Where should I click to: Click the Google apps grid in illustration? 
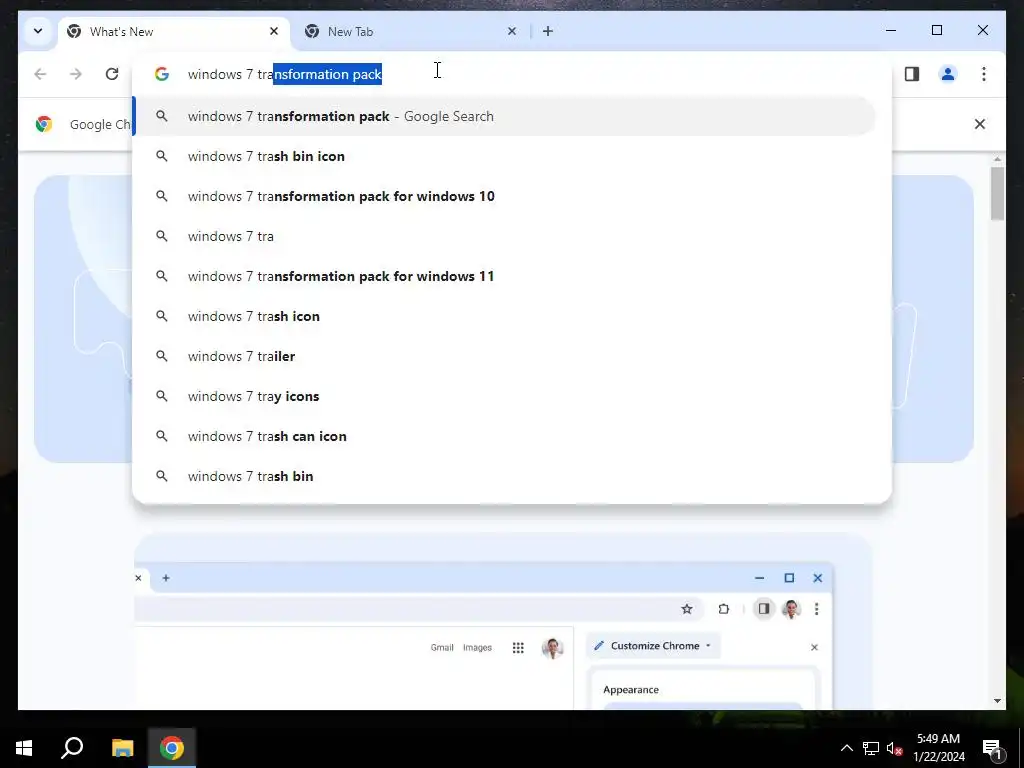click(518, 648)
